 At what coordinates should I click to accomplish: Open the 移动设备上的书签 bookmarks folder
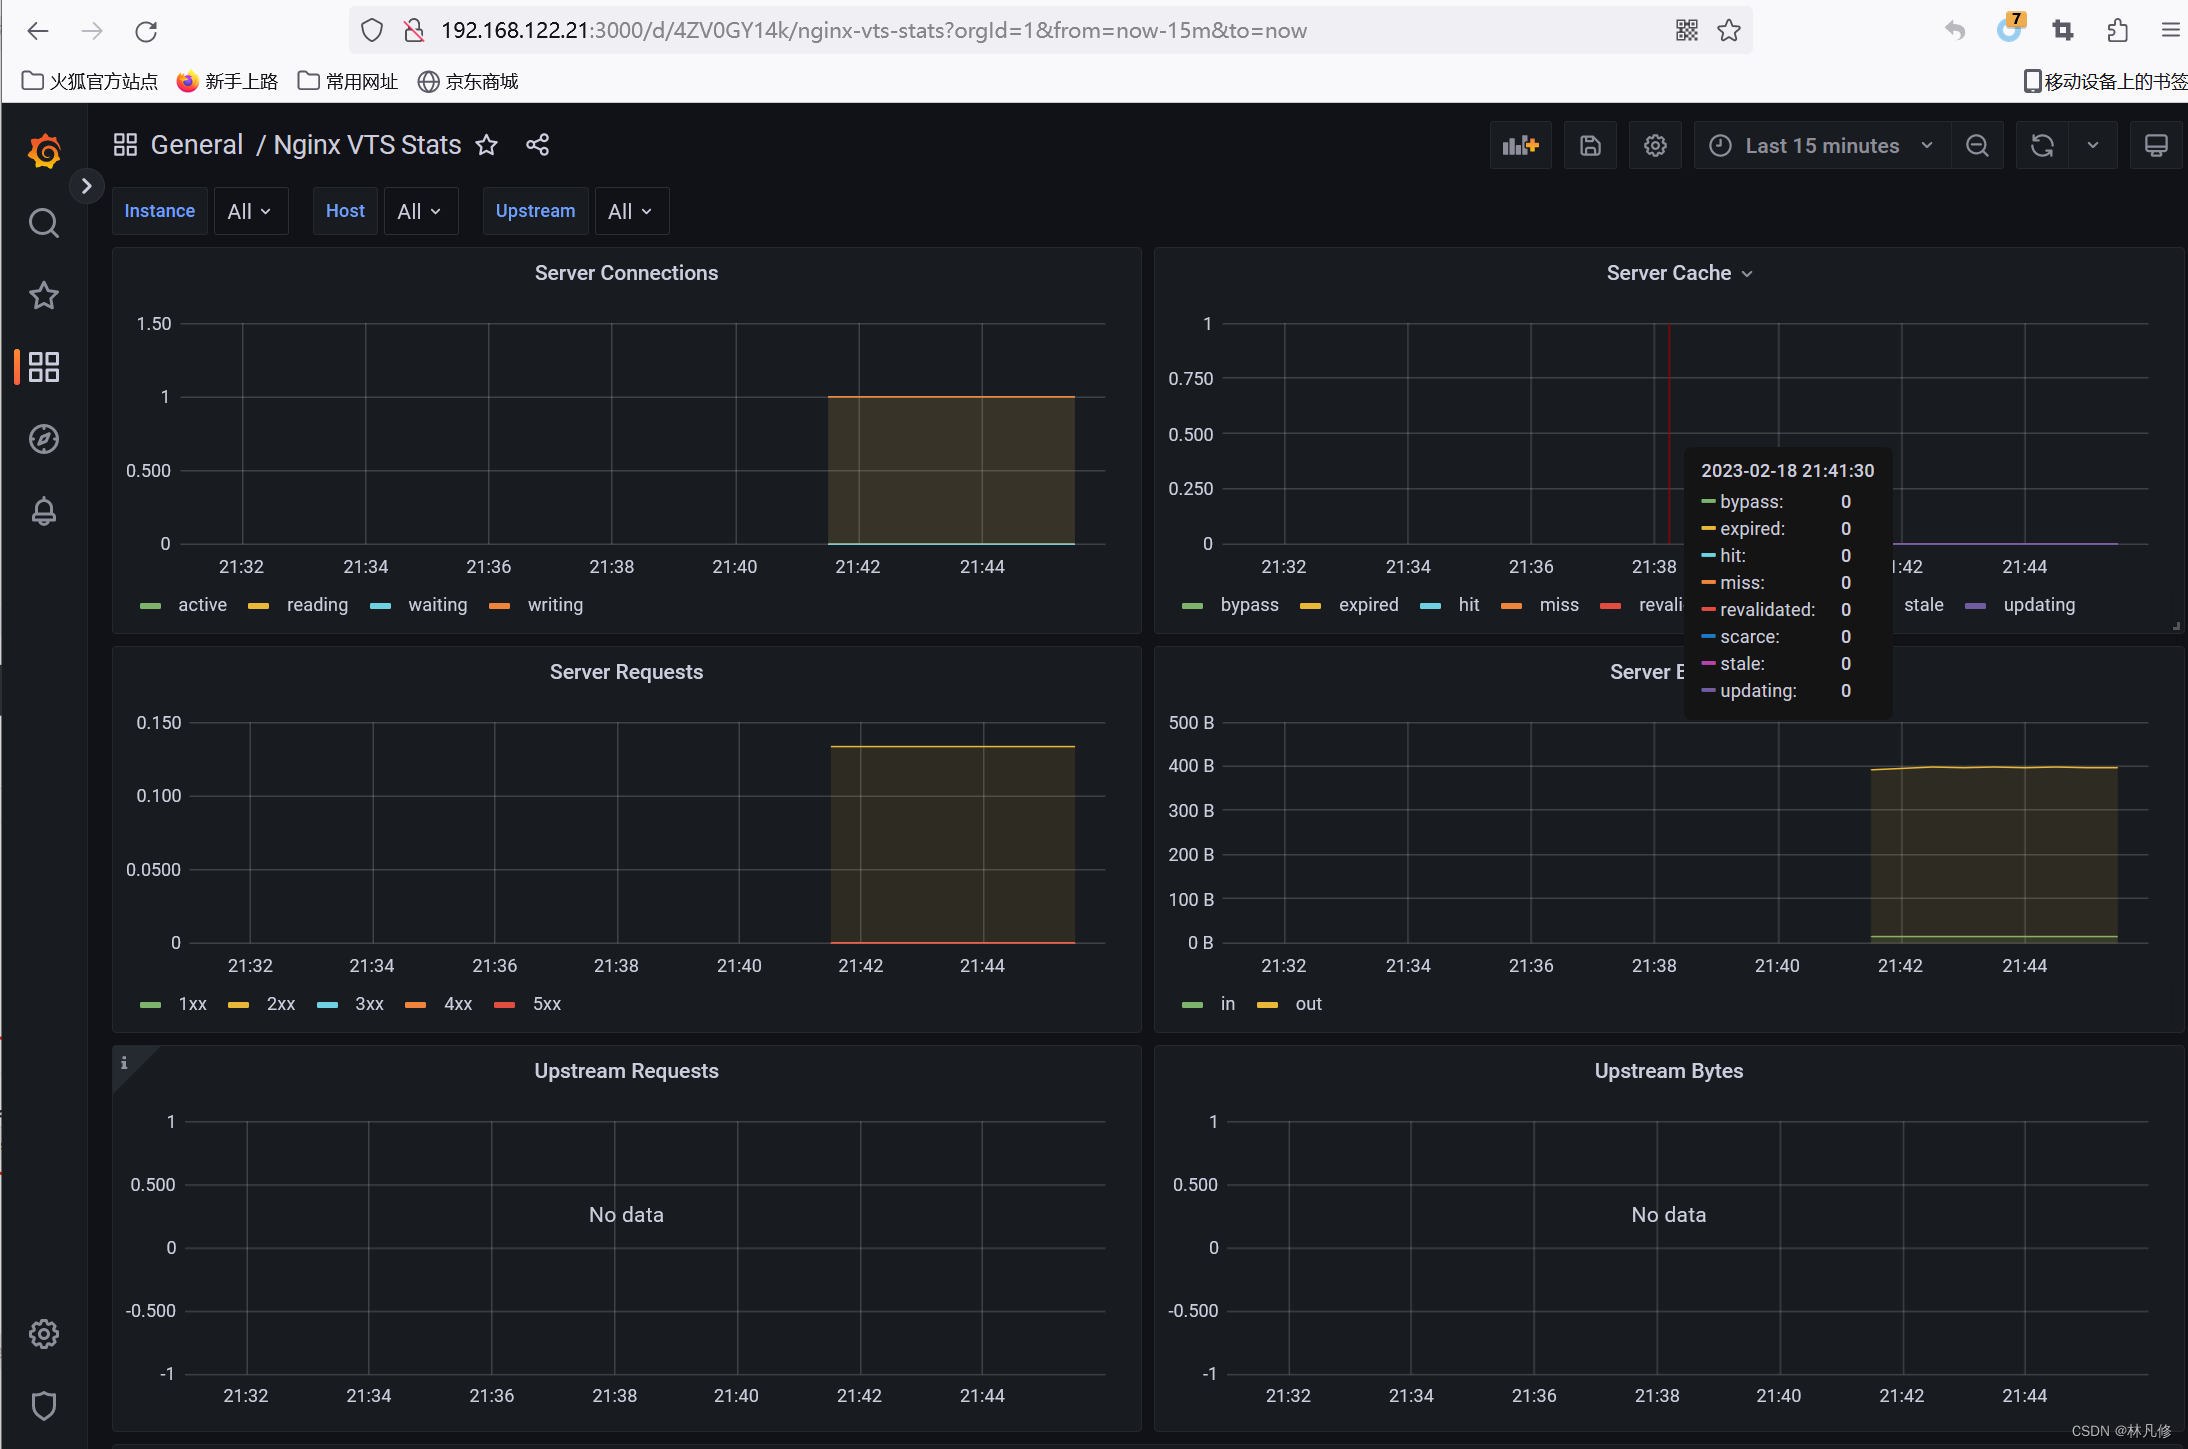2105,81
